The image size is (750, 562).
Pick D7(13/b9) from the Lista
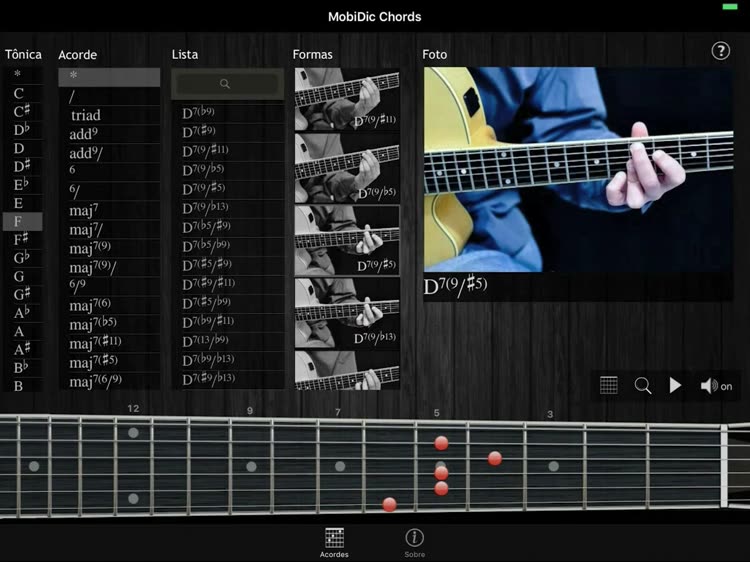[227, 341]
